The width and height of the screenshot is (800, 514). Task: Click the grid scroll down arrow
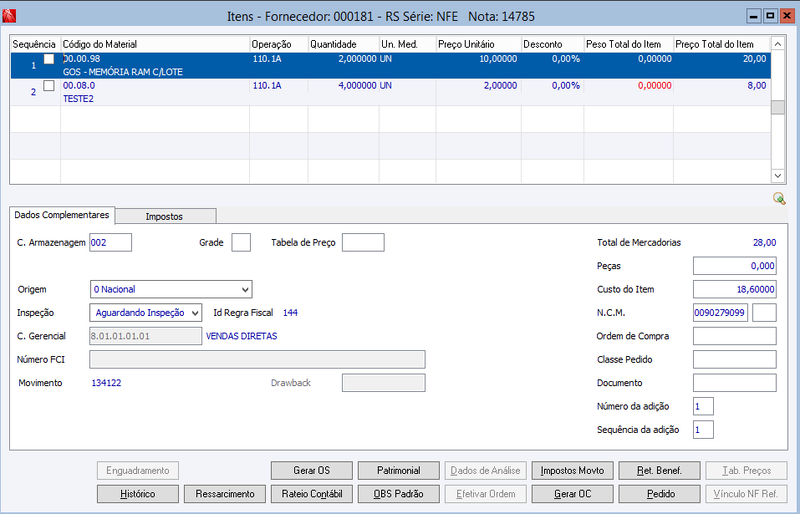pos(778,176)
